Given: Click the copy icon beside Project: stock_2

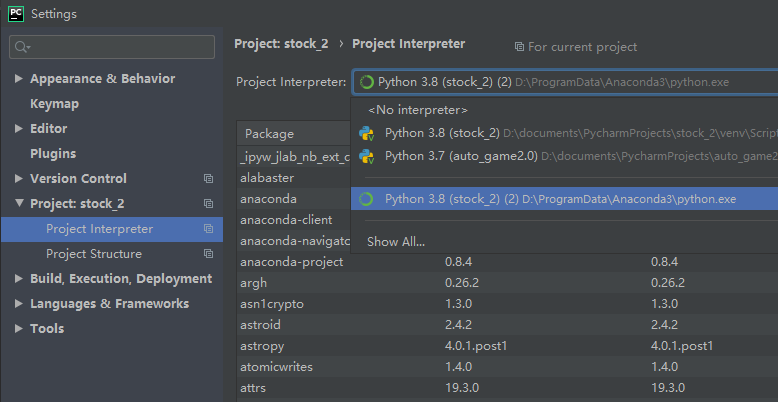Looking at the screenshot, I should click(208, 203).
